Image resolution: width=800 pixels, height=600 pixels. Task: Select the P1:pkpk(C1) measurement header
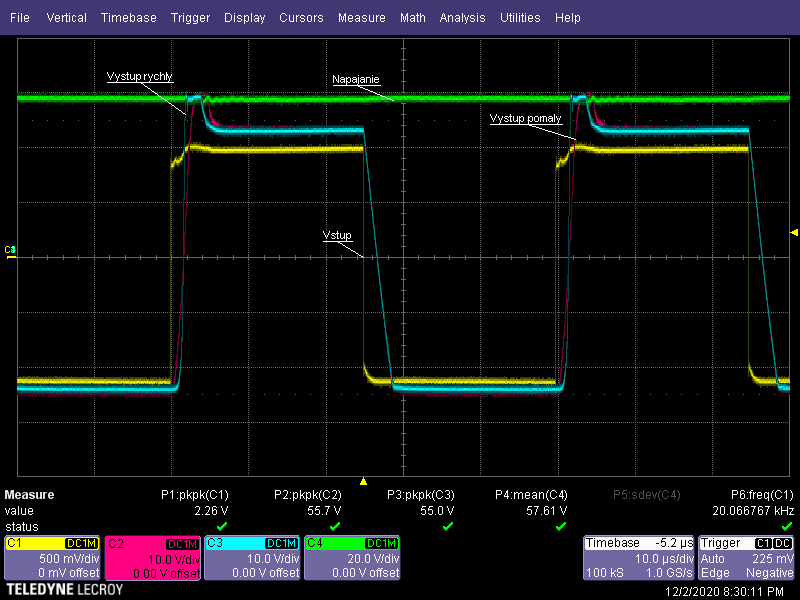tap(195, 495)
